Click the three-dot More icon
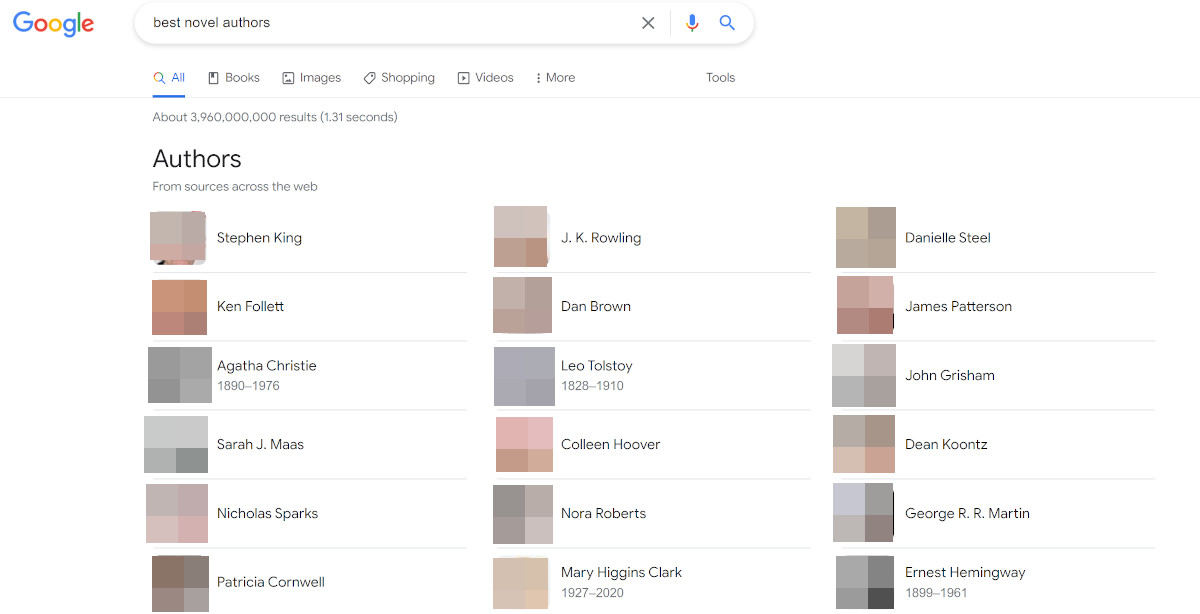Screen dimensions: 1200x614 coord(540,77)
